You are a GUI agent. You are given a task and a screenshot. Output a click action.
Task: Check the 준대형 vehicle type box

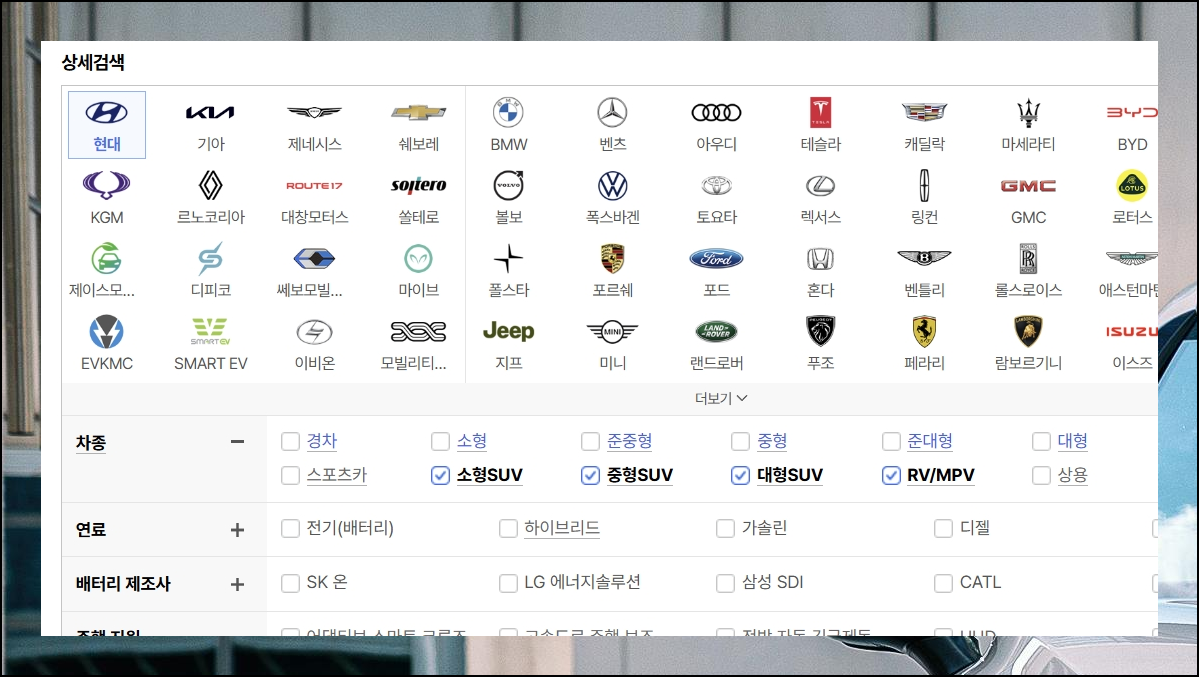[891, 441]
